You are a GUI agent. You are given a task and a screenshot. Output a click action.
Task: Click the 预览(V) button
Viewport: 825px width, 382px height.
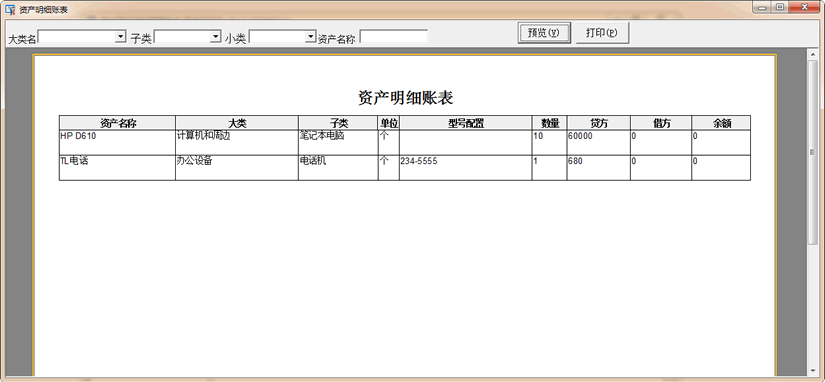click(544, 33)
